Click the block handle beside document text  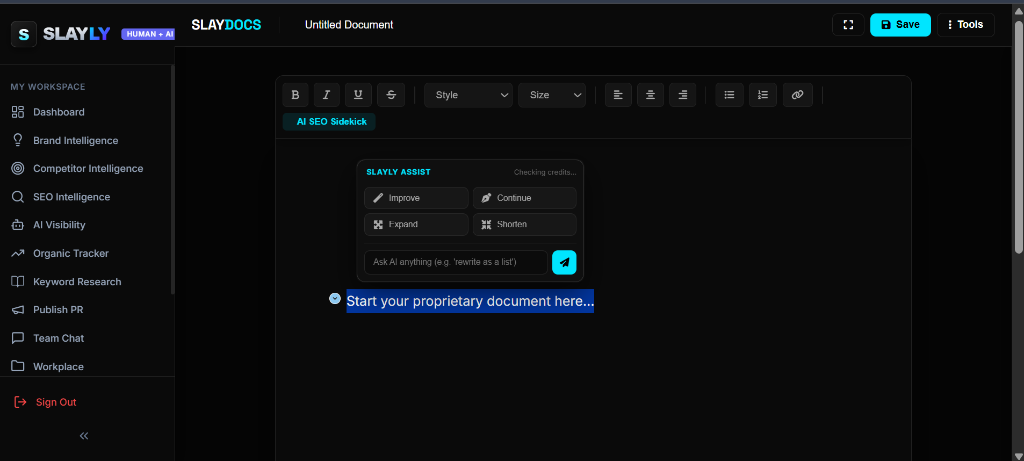pos(335,298)
